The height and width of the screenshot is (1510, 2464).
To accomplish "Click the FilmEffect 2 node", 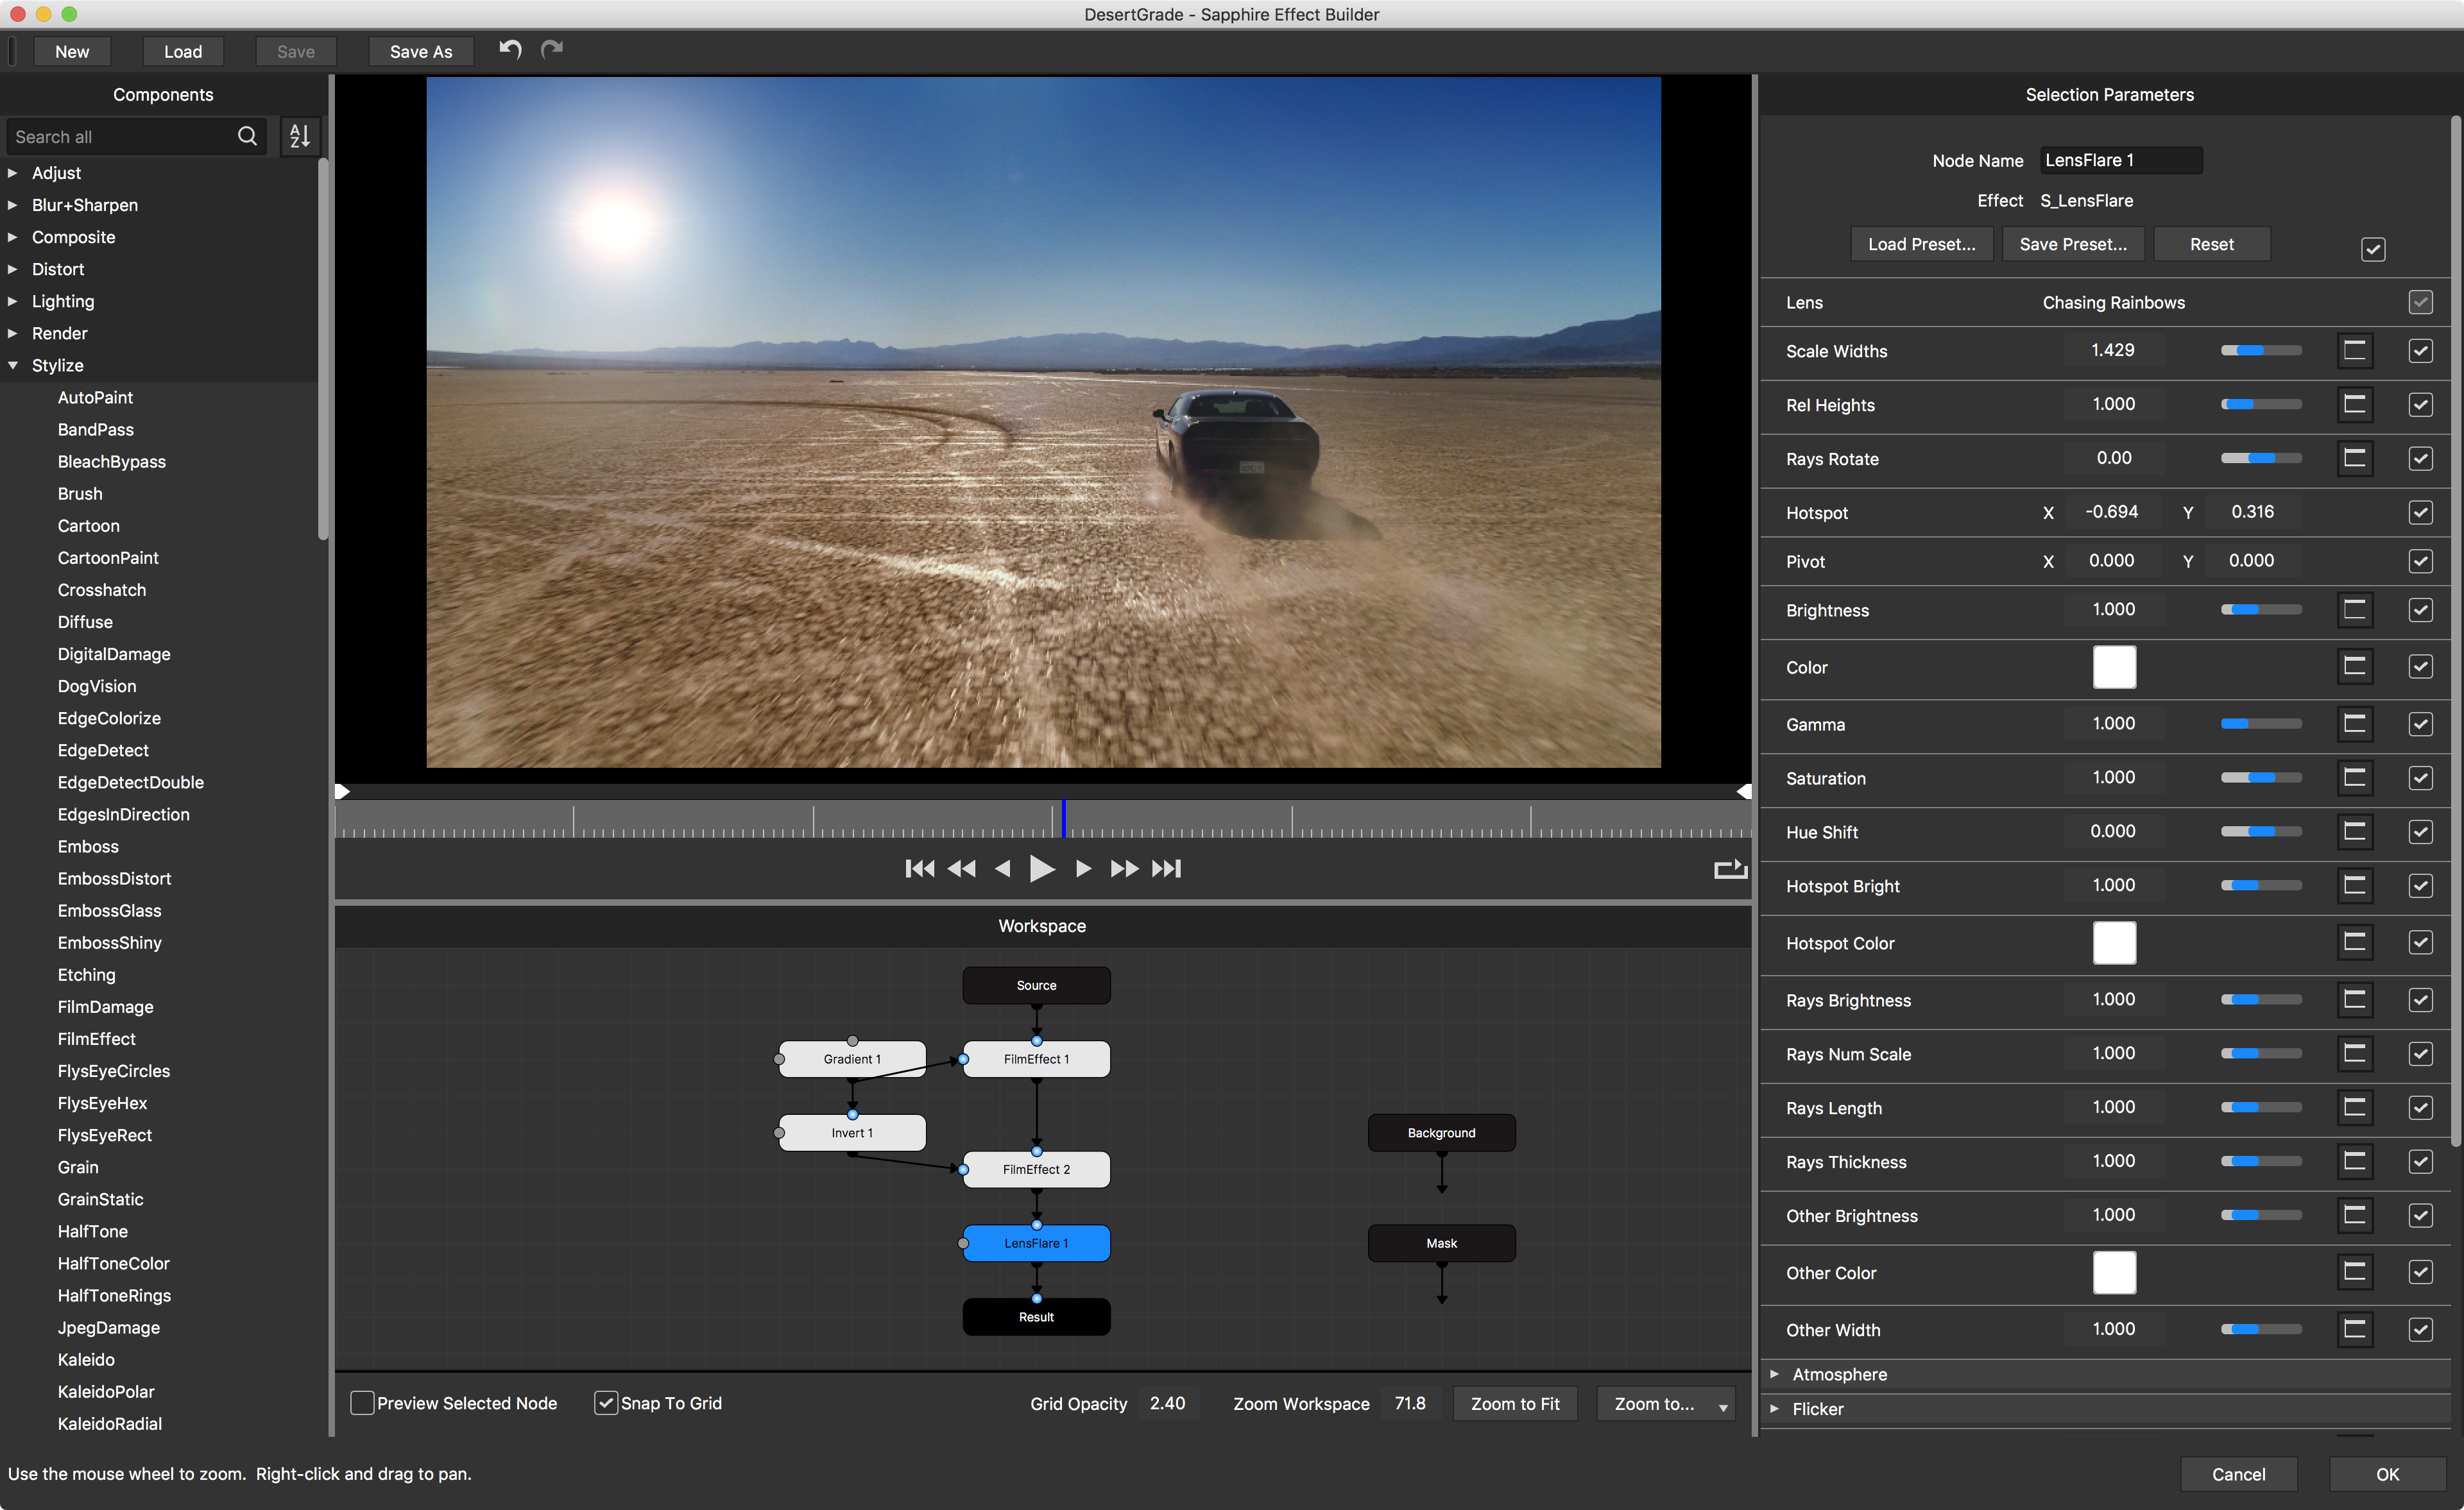I will tap(1037, 1170).
